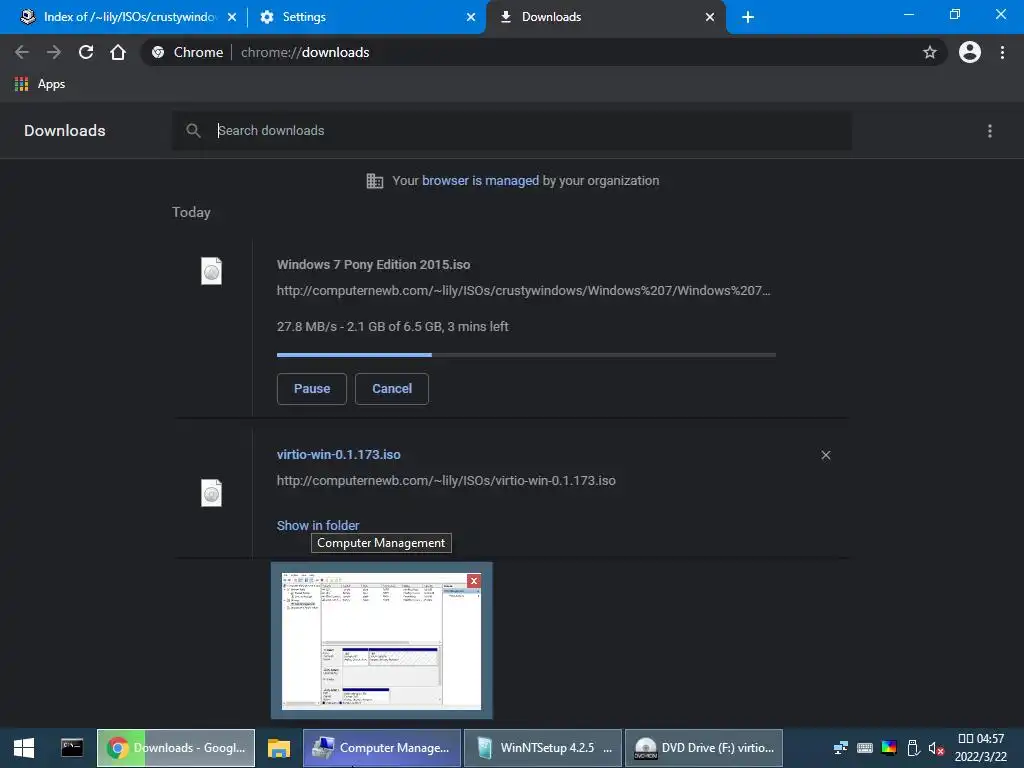
Task: Switch to DVD Drive (F:) taskbar button
Action: pyautogui.click(x=703, y=748)
